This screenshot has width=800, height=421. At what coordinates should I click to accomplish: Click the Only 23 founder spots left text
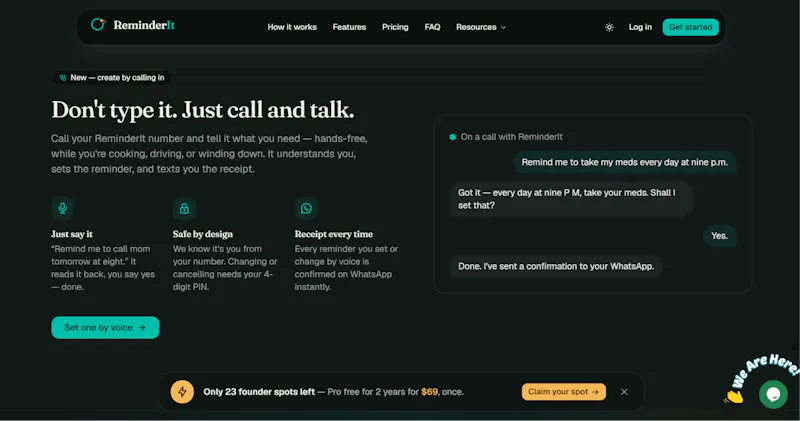[x=259, y=392]
